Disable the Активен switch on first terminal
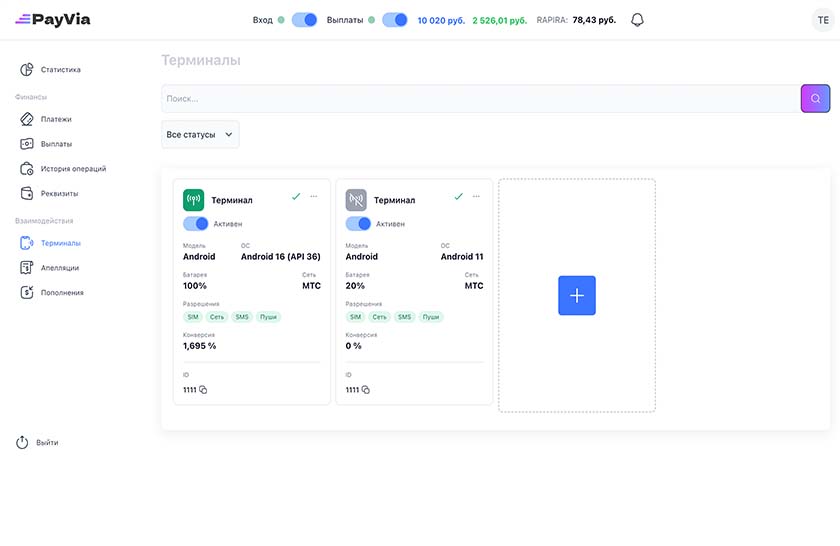 pyautogui.click(x=196, y=224)
